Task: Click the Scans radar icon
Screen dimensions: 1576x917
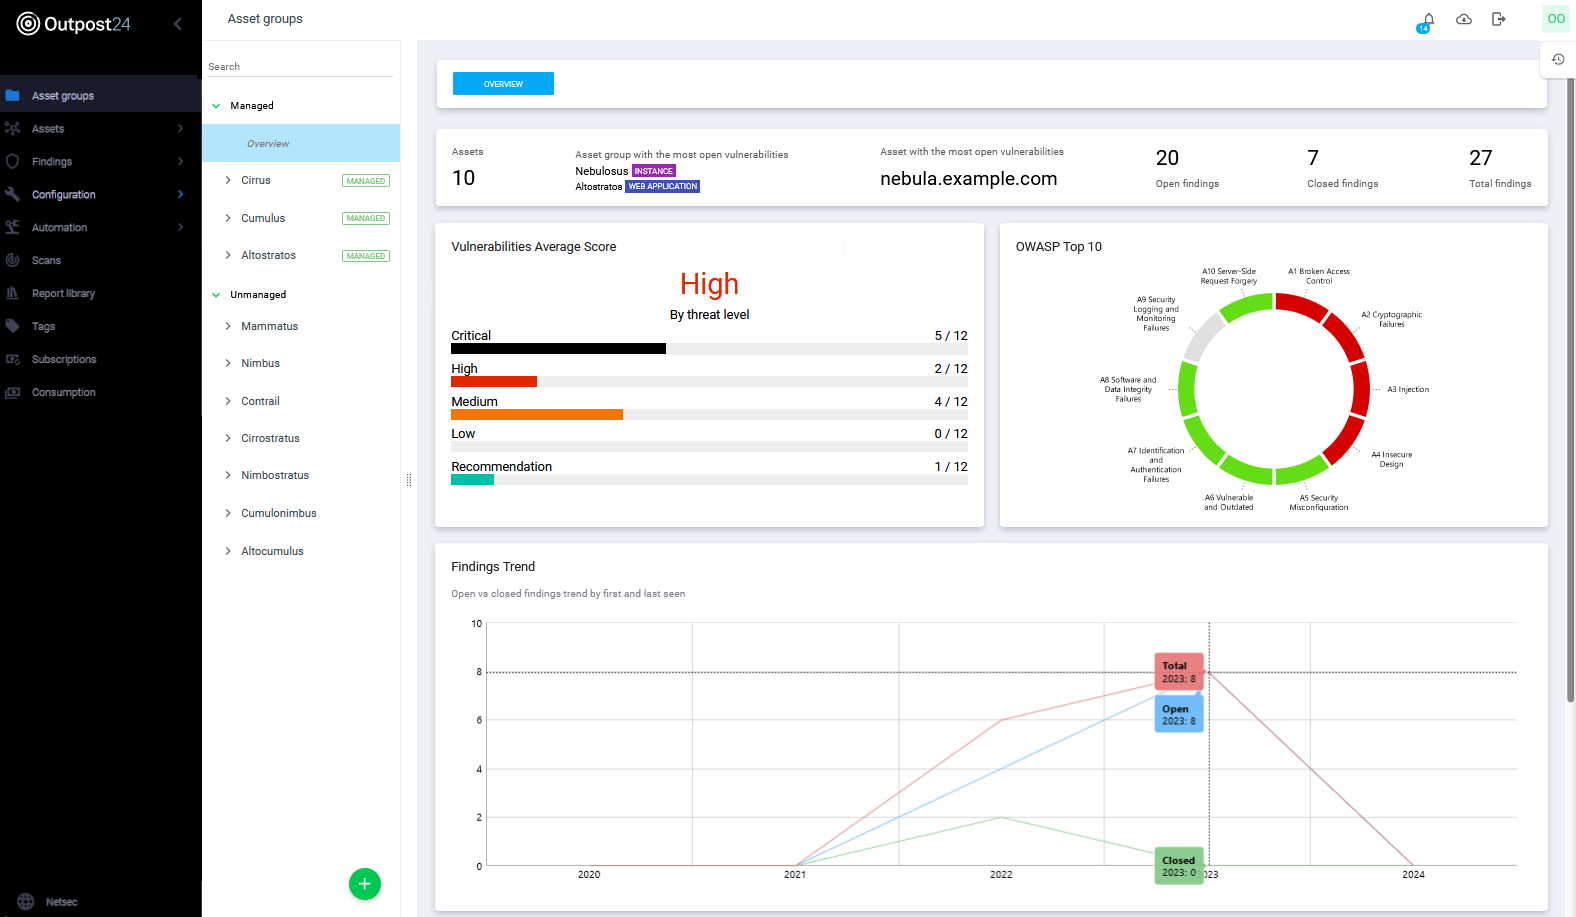Action: pyautogui.click(x=12, y=261)
